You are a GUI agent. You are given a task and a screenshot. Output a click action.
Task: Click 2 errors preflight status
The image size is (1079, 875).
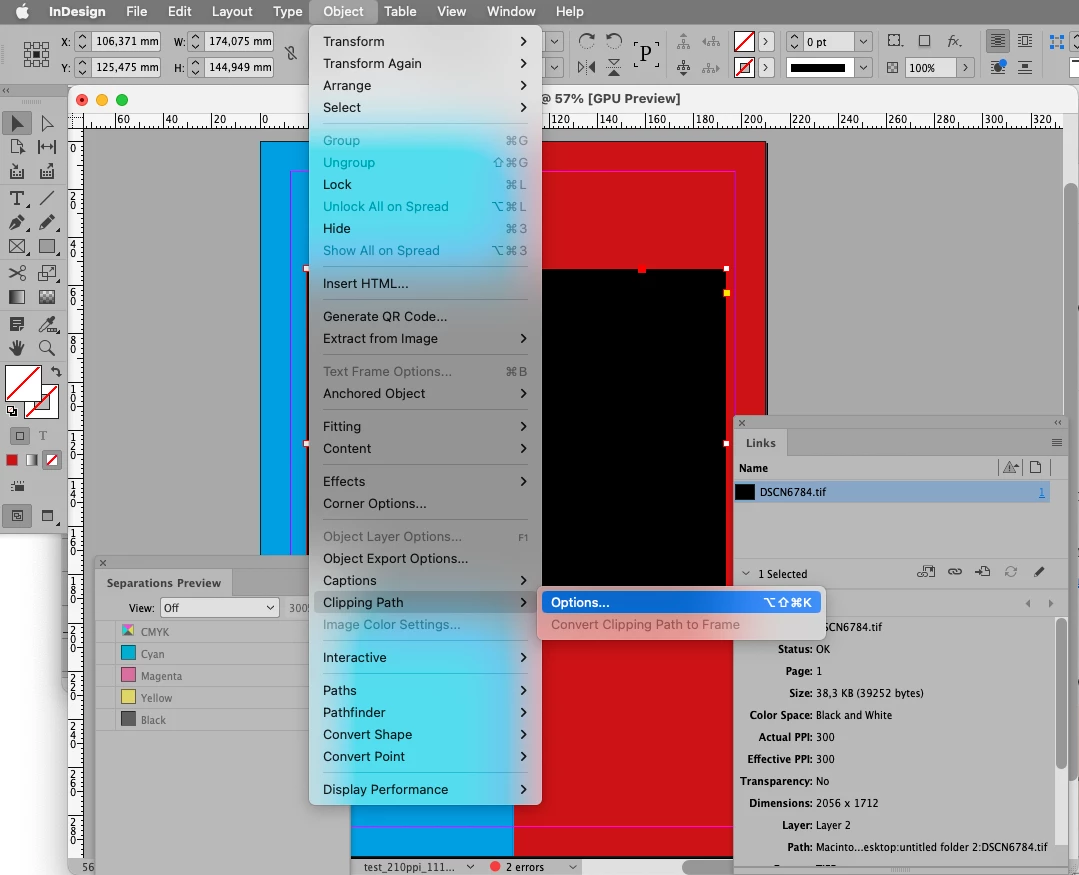[x=524, y=867]
